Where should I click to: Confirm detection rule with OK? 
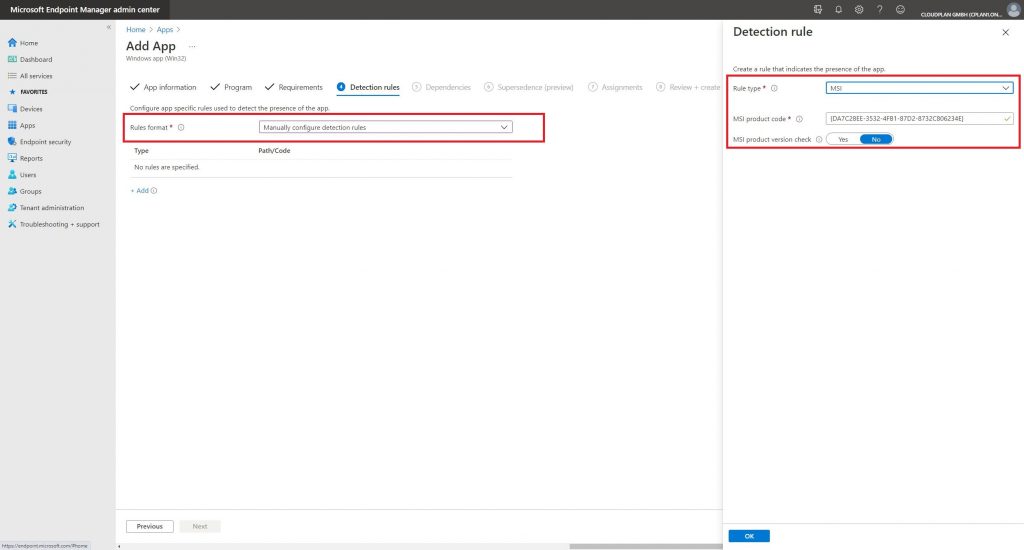click(x=749, y=536)
